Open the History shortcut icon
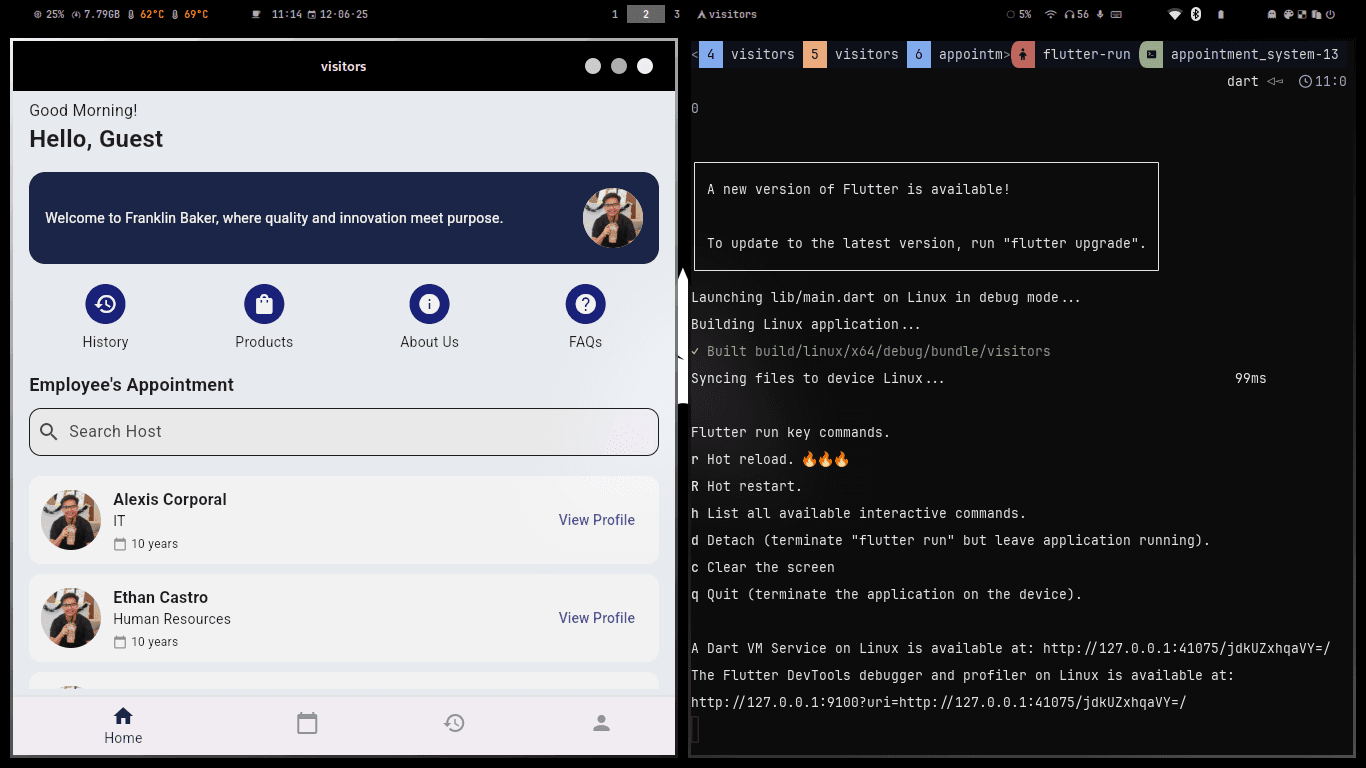1366x768 pixels. tap(105, 304)
